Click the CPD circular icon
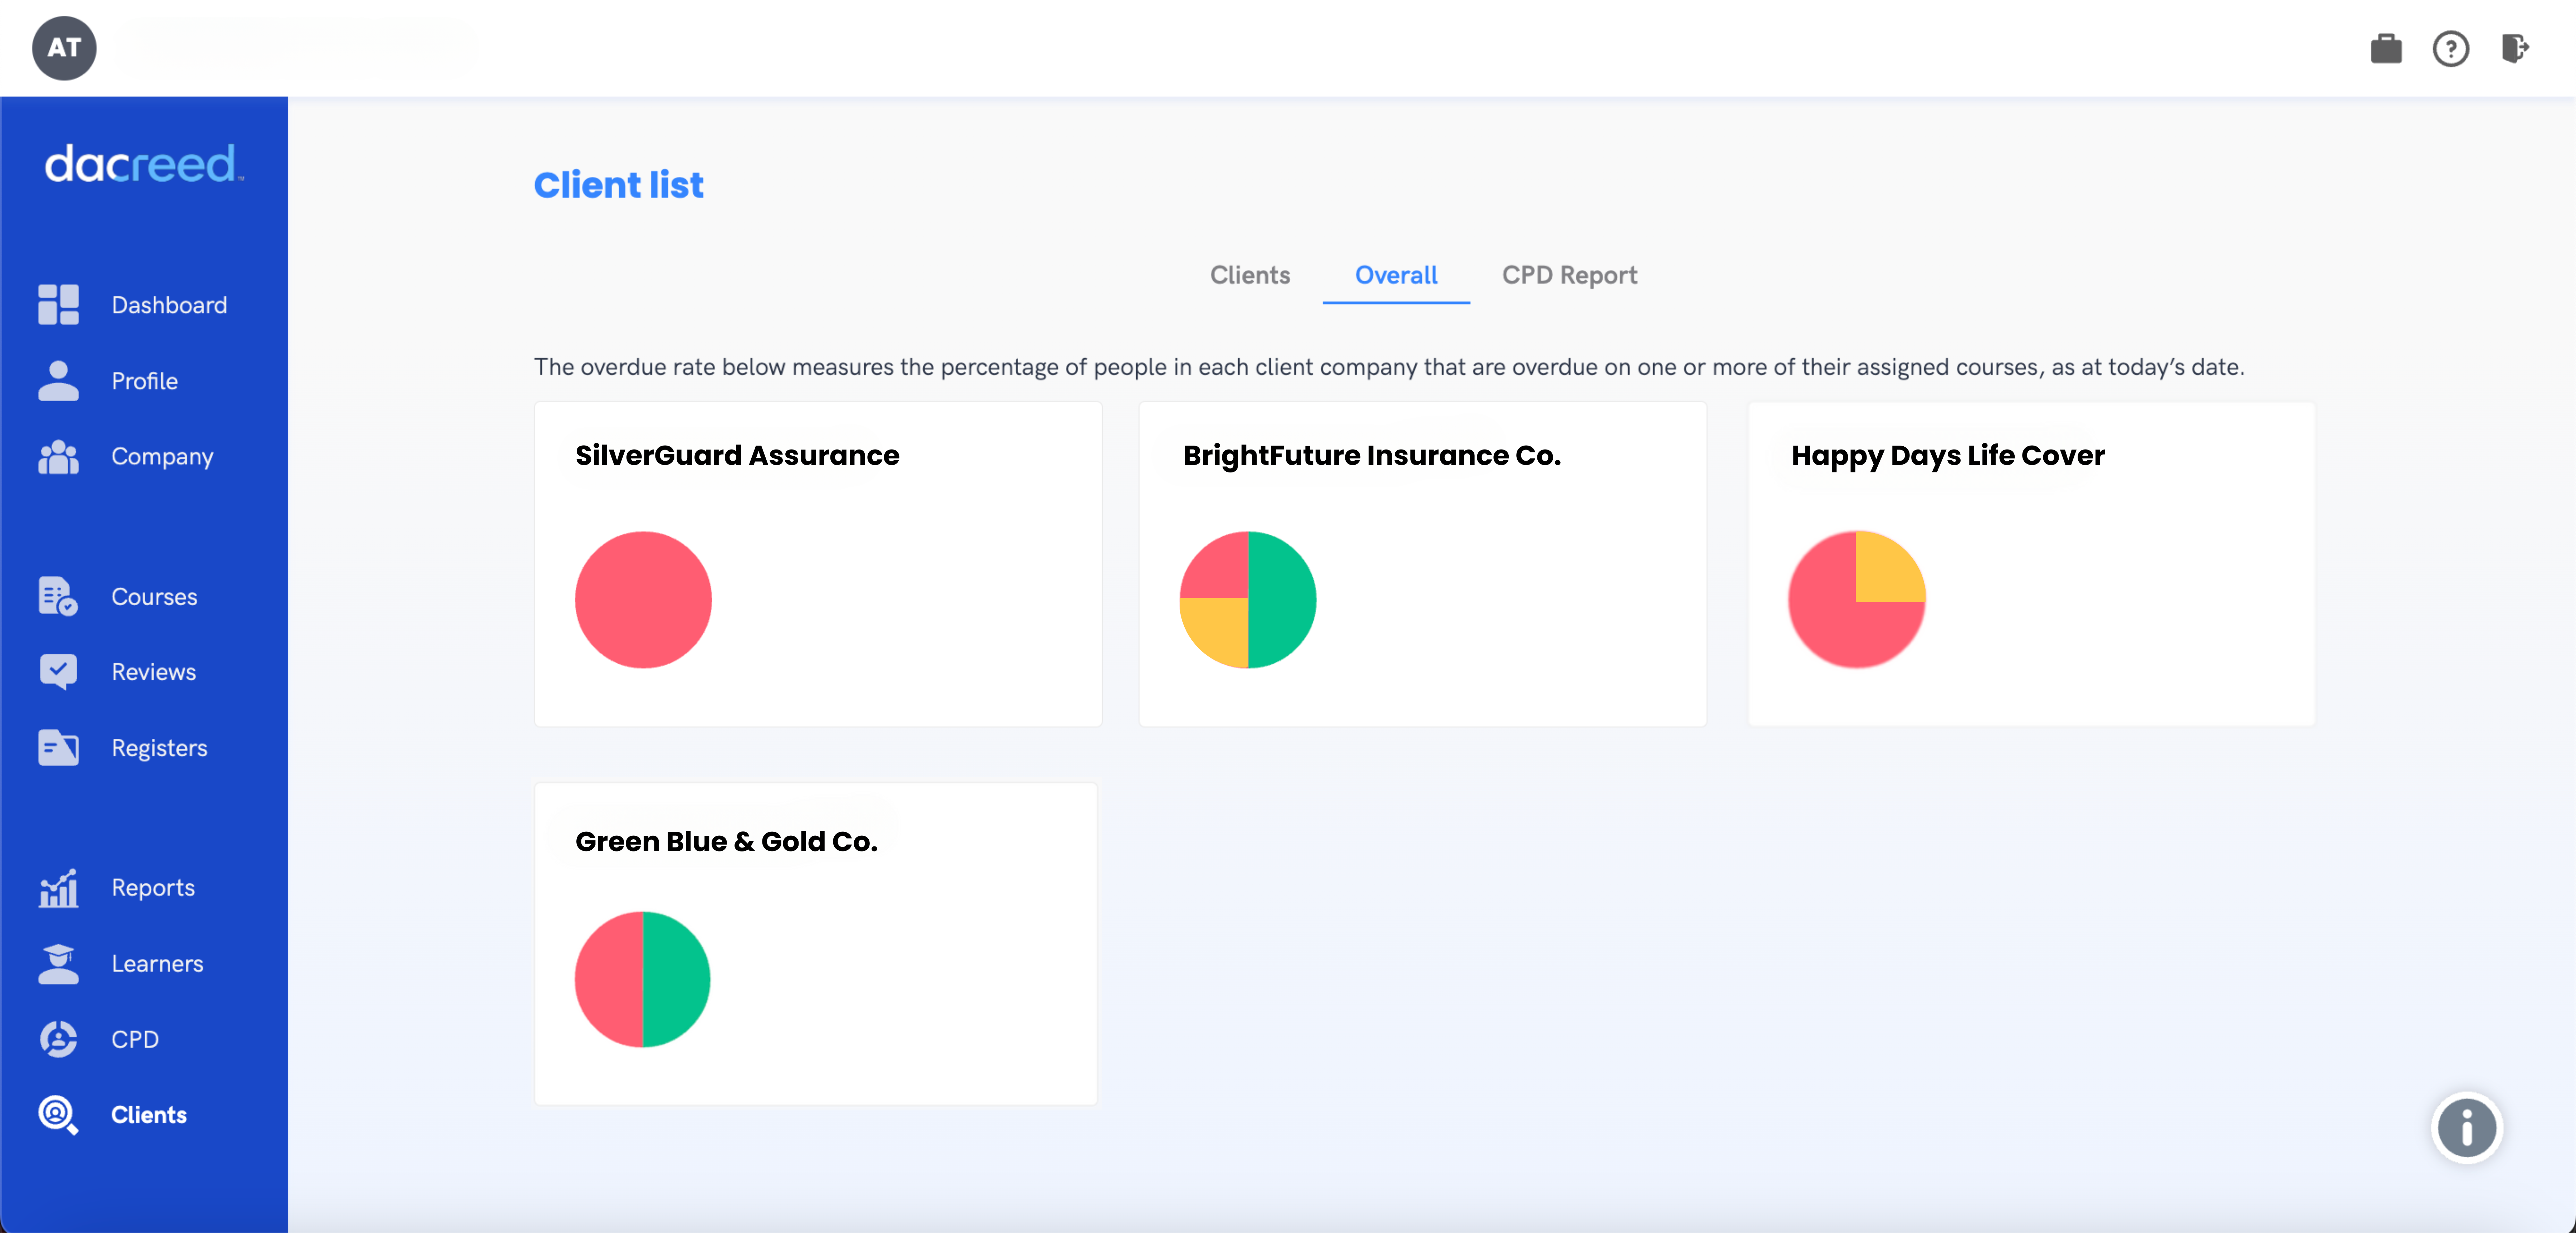 58,1039
